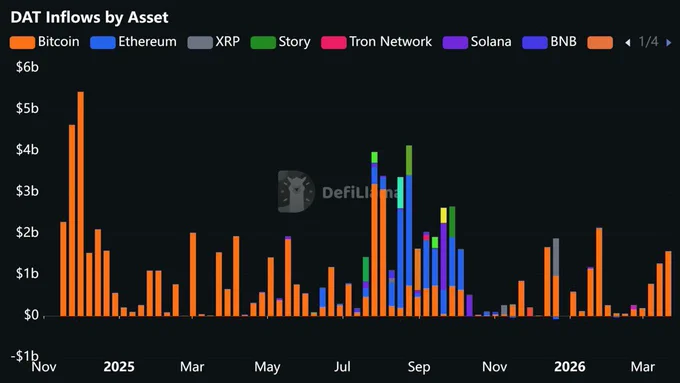Toggle the BNB legend series
Screen dimensions: 680x383
(549, 42)
